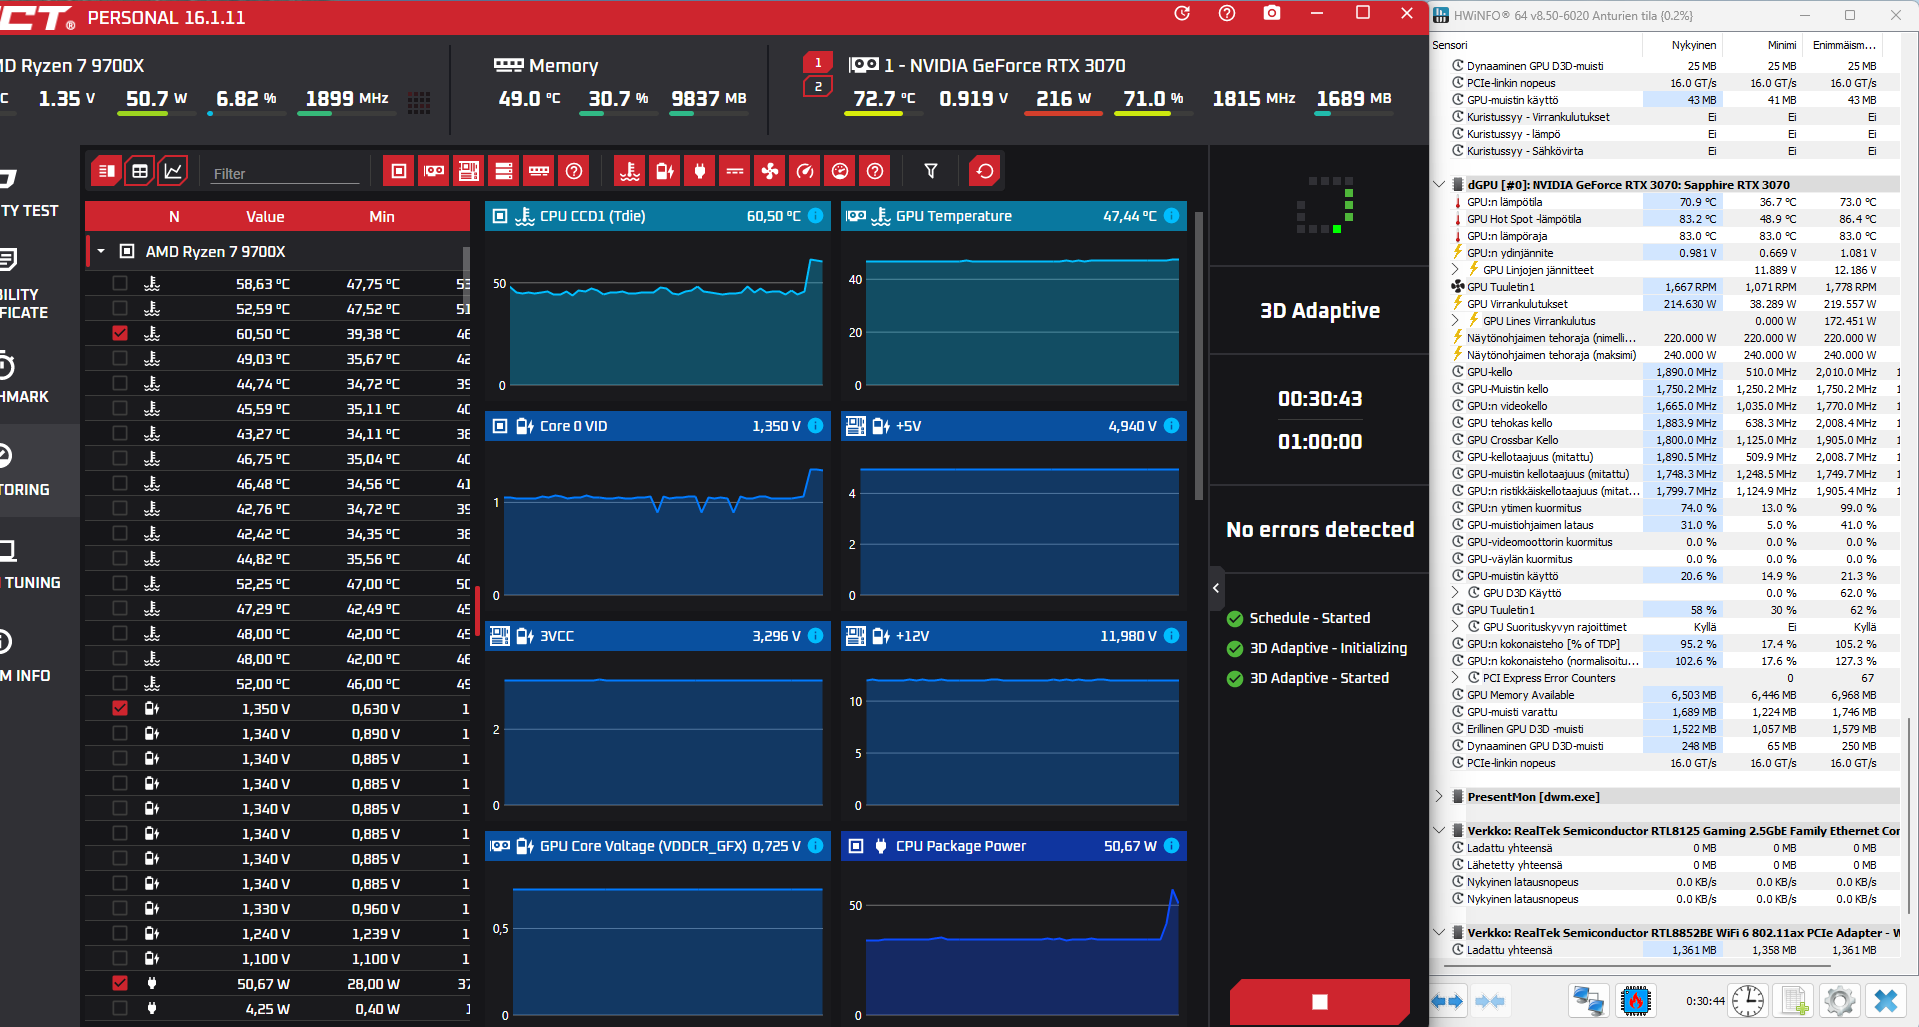Click HWiNFO expand columns arrows icon
This screenshot has height=1027, width=1919.
(x=1447, y=1000)
